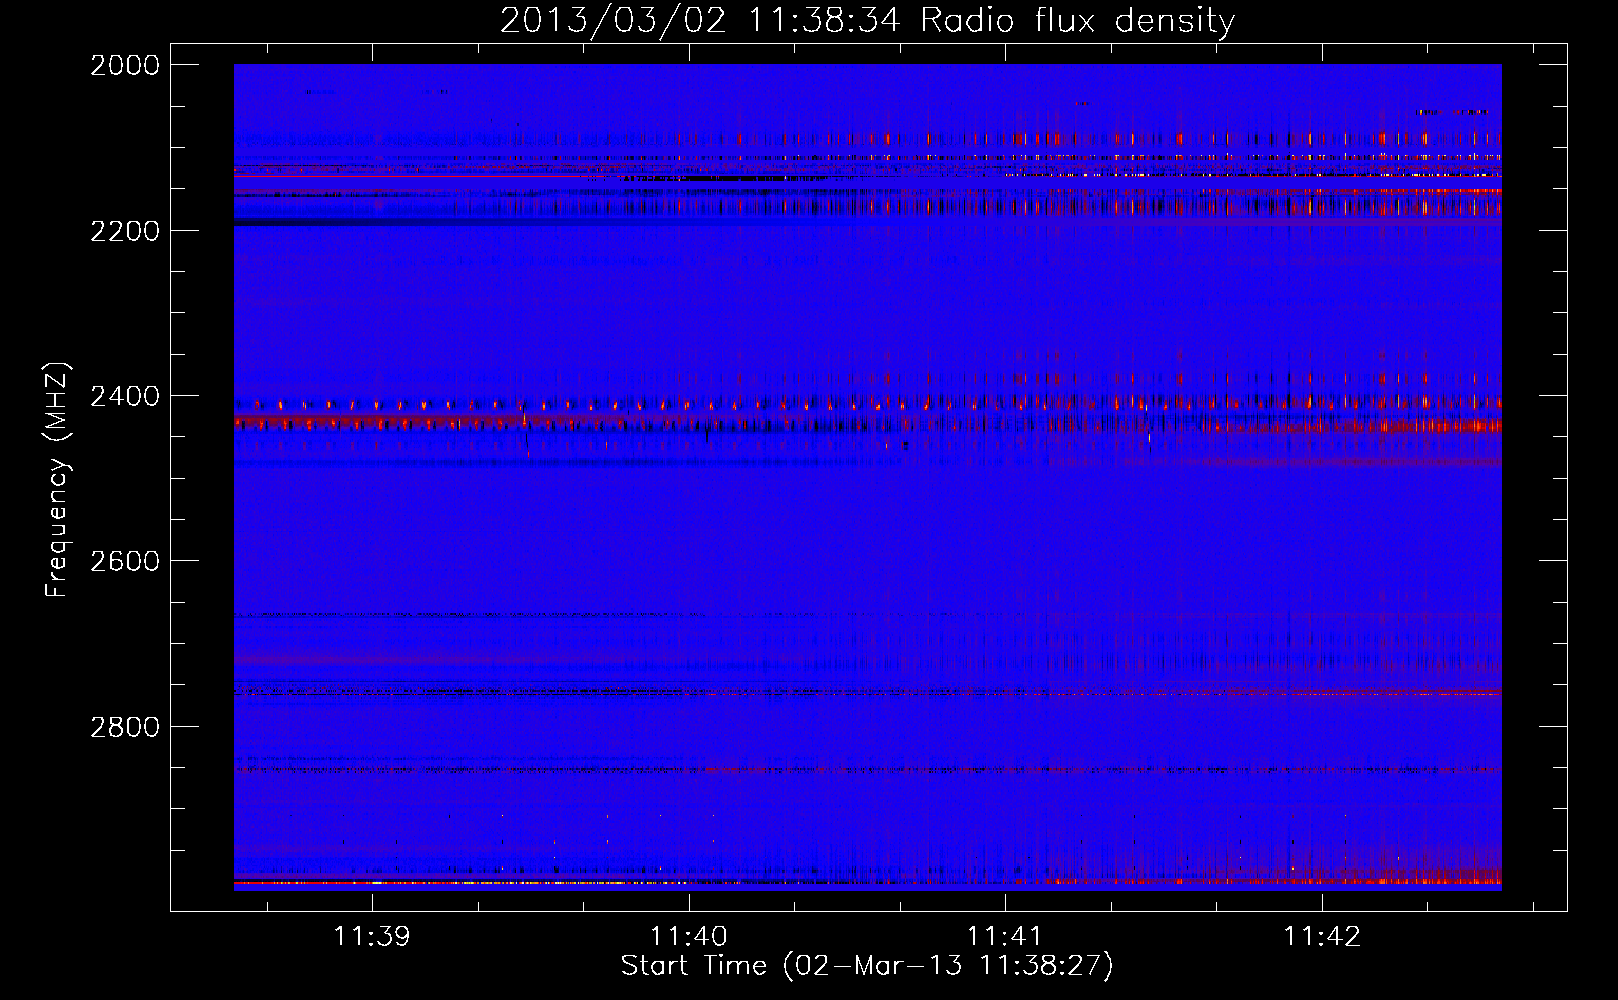Click the '11:41' time axis label
The image size is (1618, 1000).
(x=1005, y=937)
